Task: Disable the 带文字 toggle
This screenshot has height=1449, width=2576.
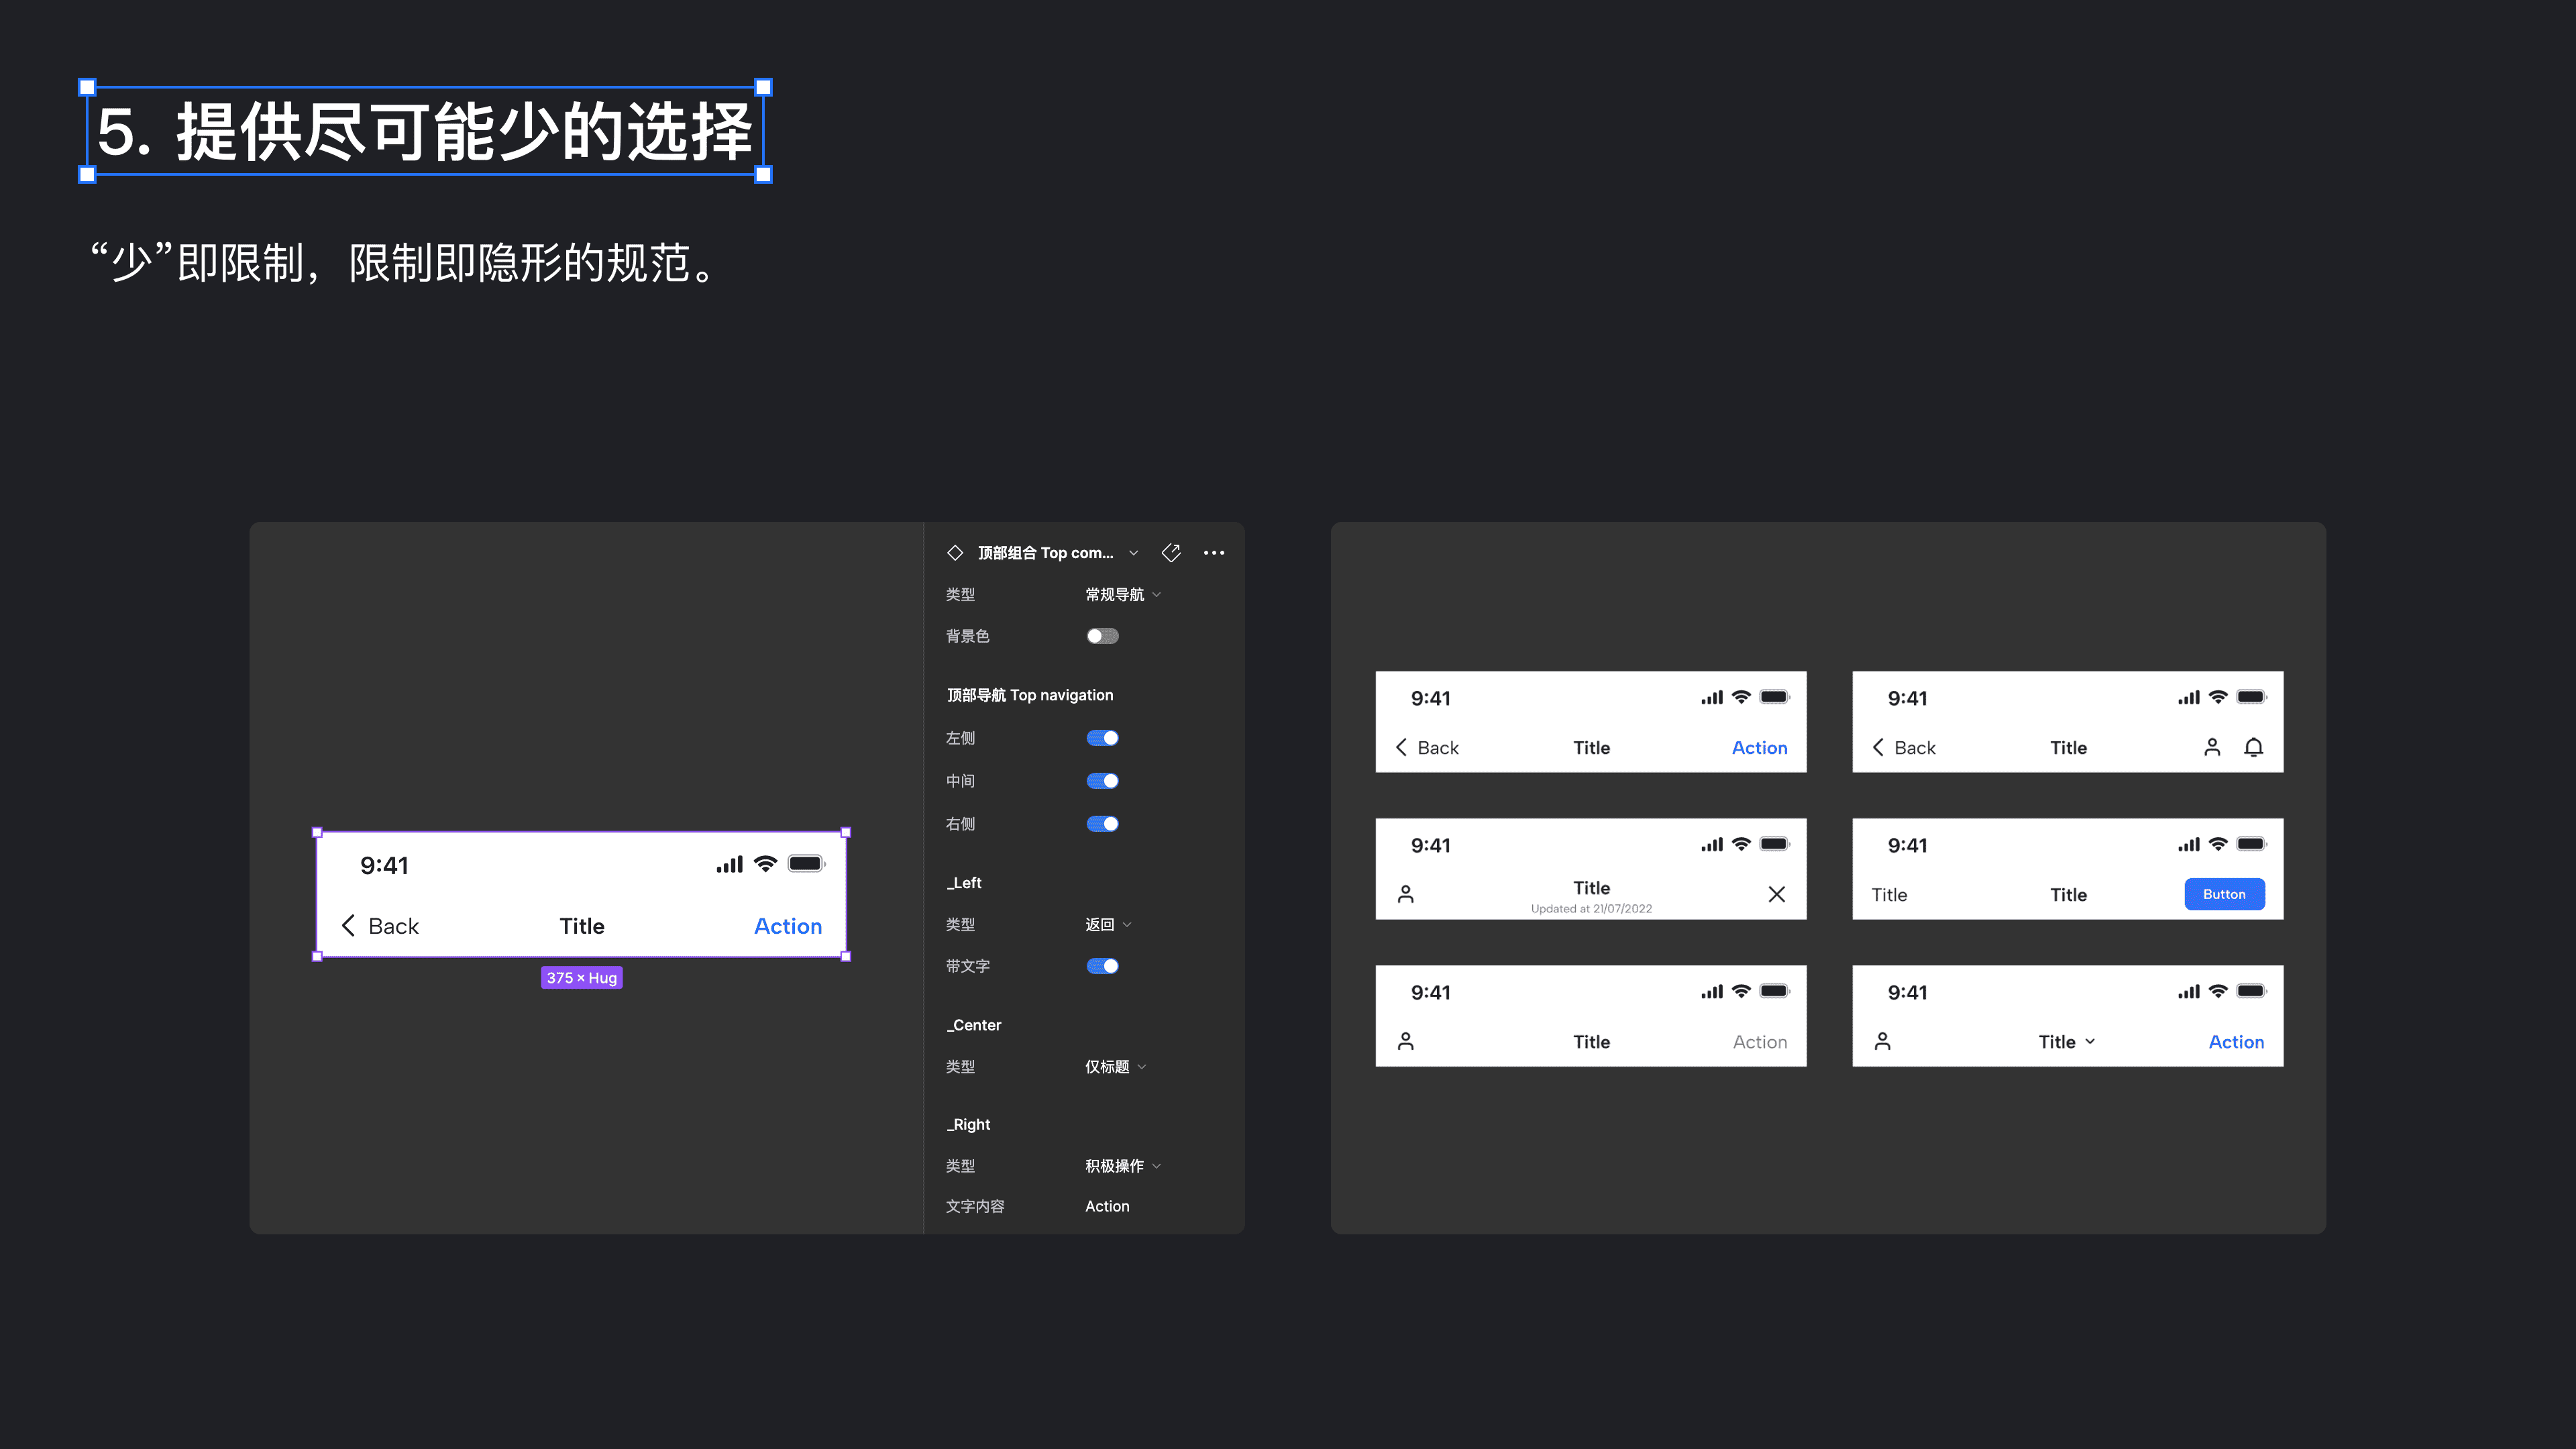Action: pos(1102,966)
